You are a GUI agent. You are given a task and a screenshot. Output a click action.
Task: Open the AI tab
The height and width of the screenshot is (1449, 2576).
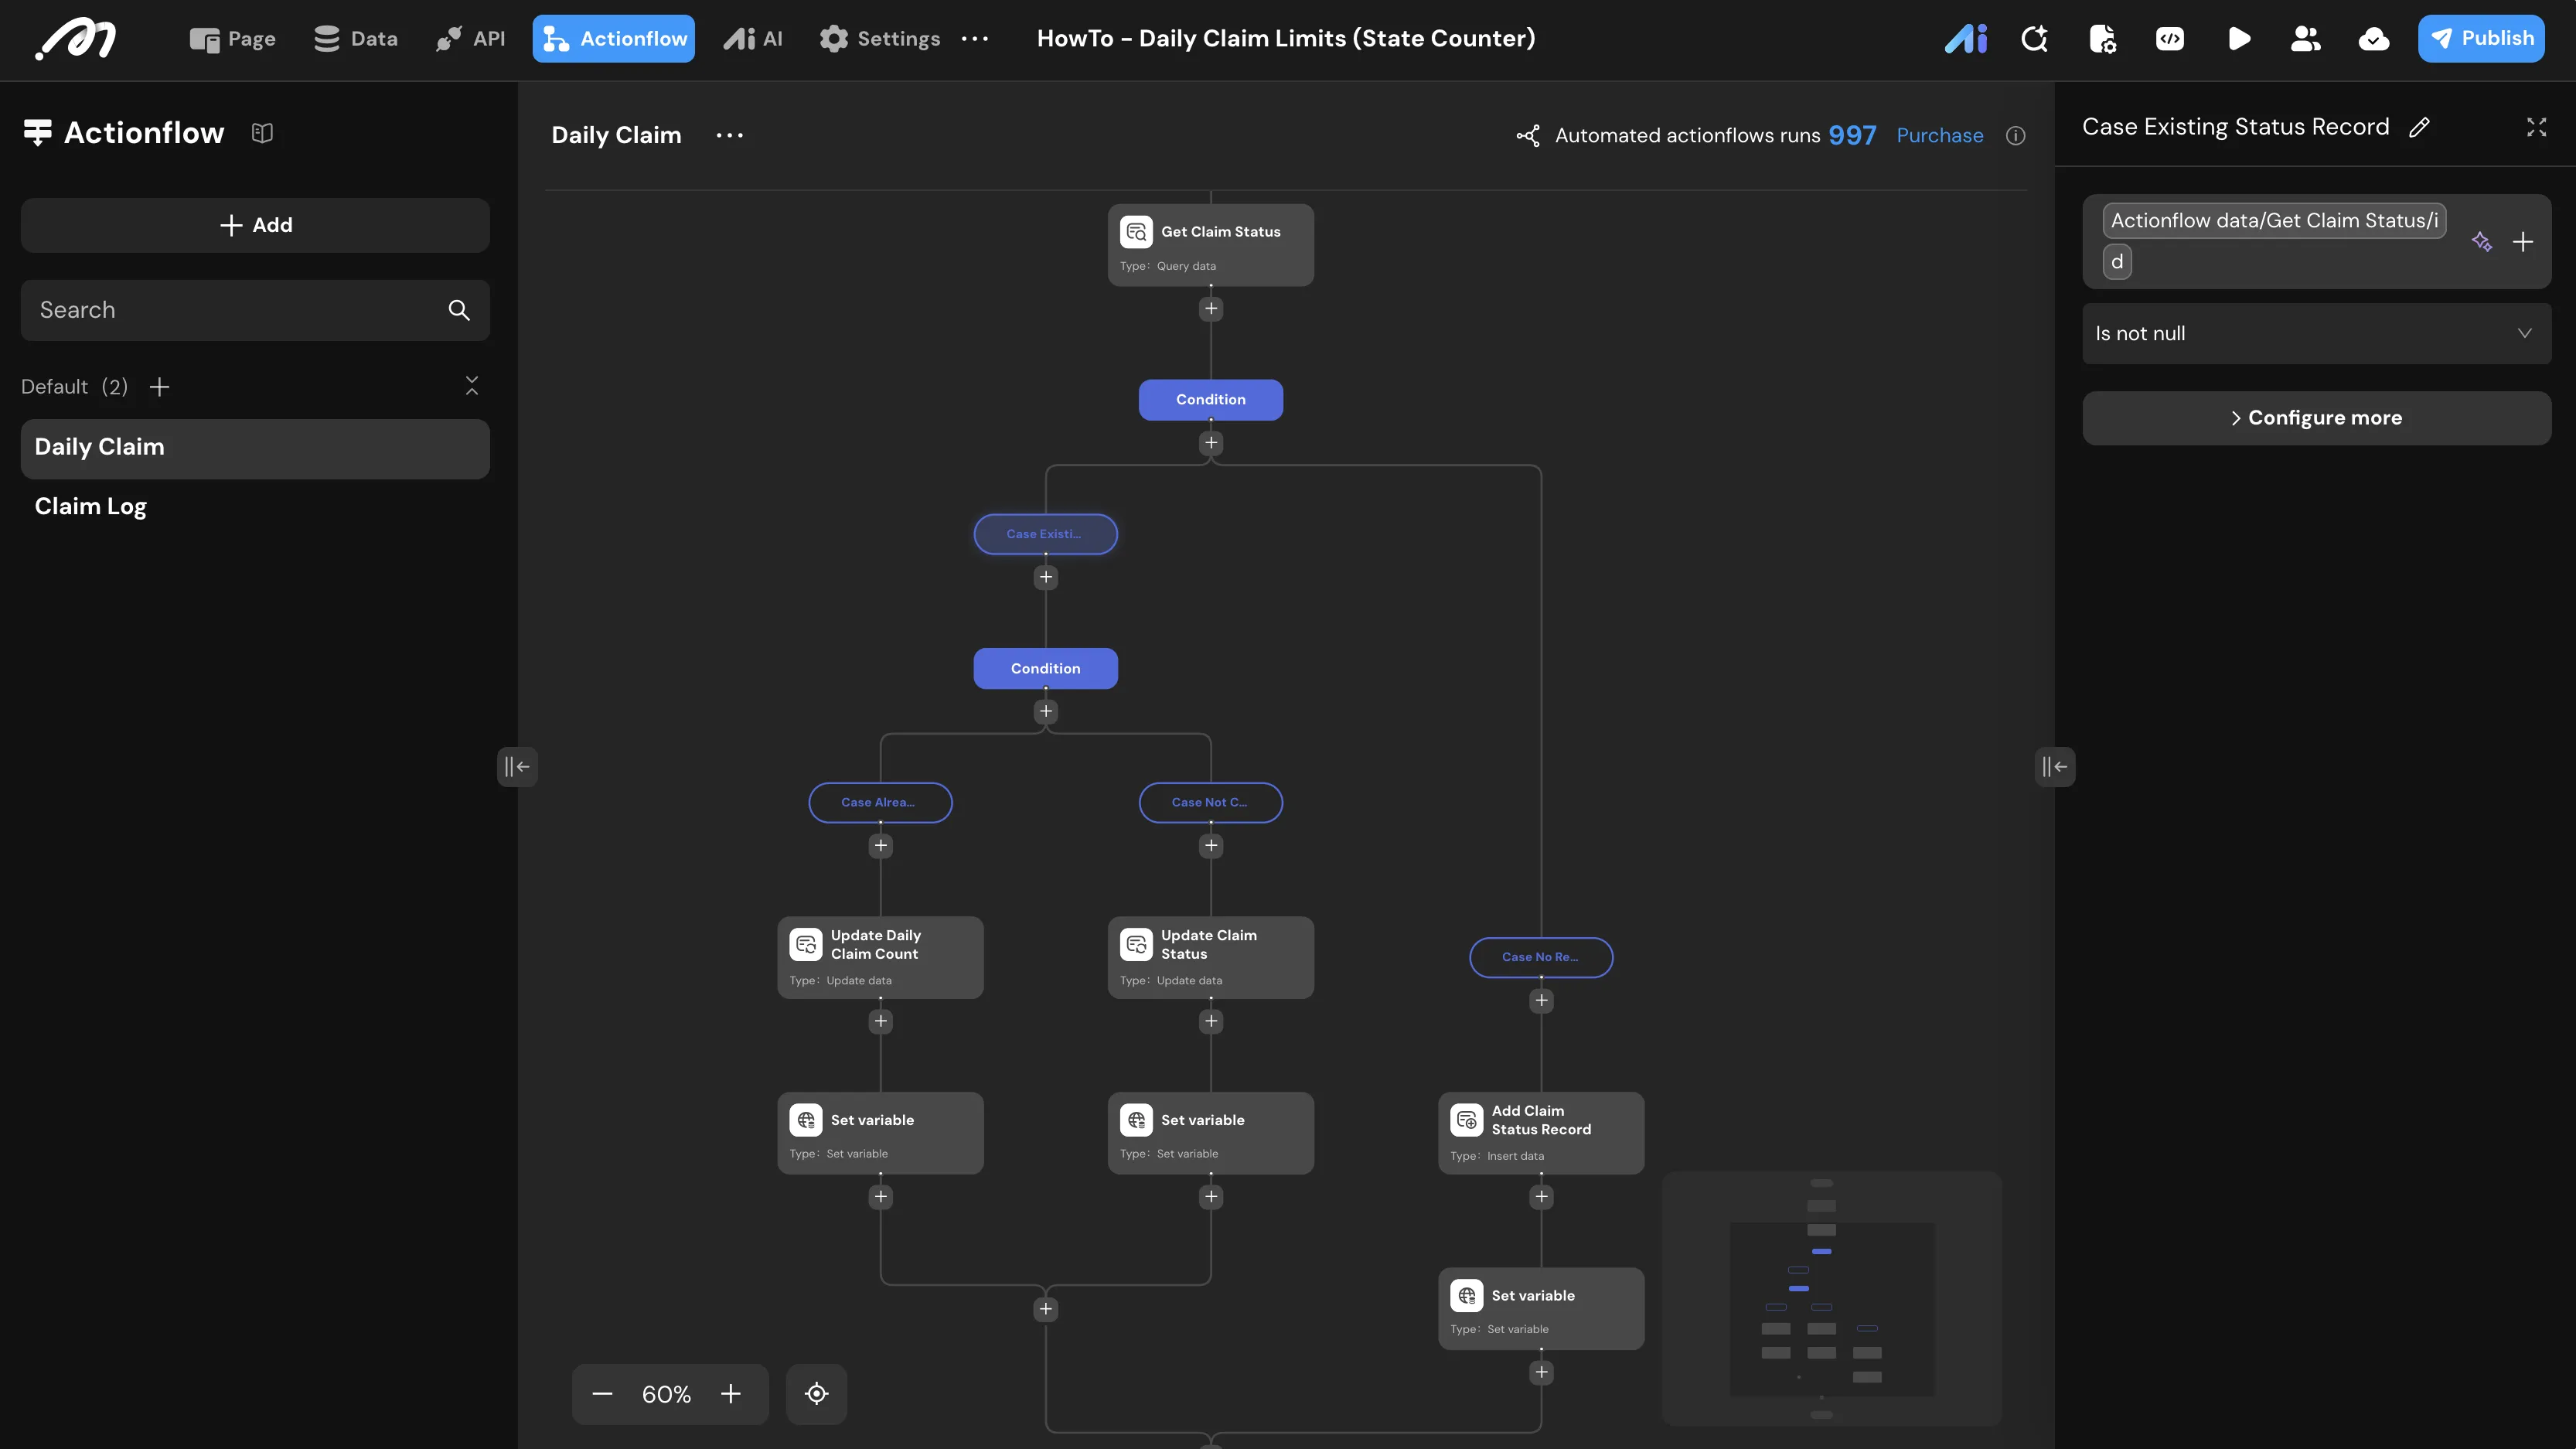(753, 39)
